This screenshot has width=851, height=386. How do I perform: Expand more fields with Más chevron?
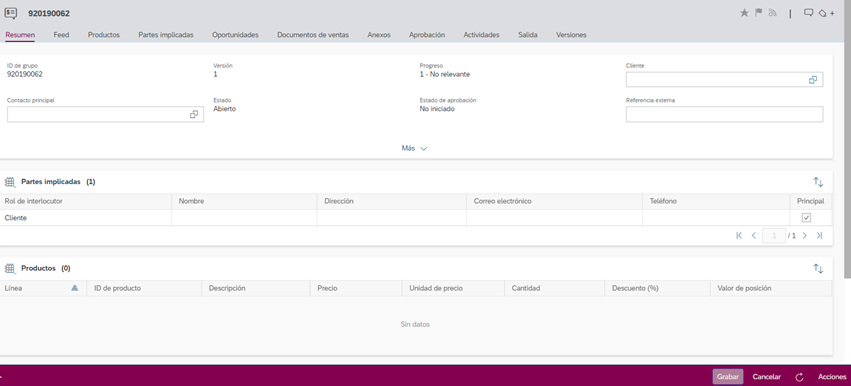click(415, 148)
